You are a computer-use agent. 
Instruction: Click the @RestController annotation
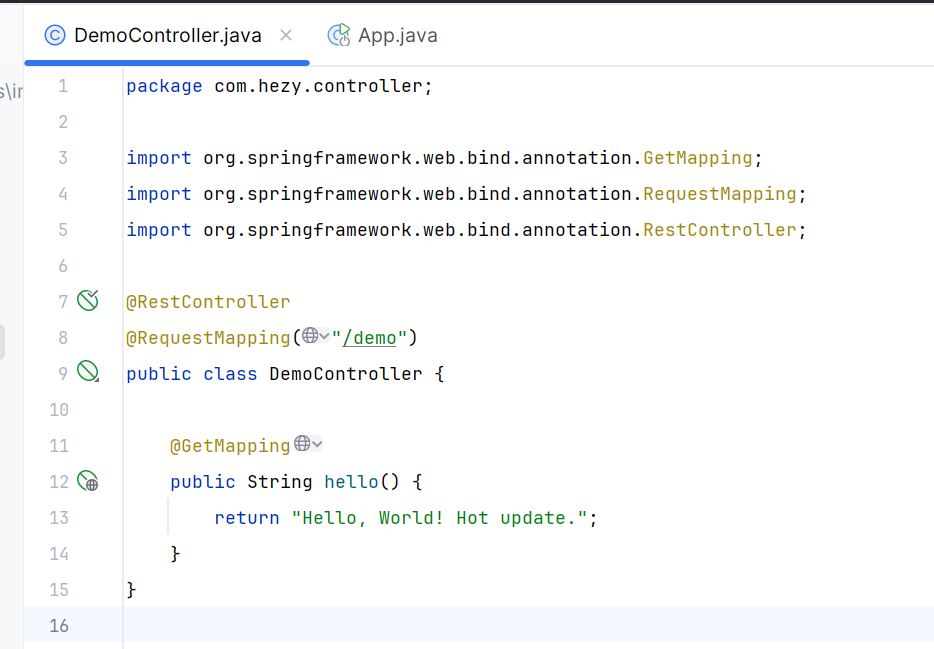208,302
